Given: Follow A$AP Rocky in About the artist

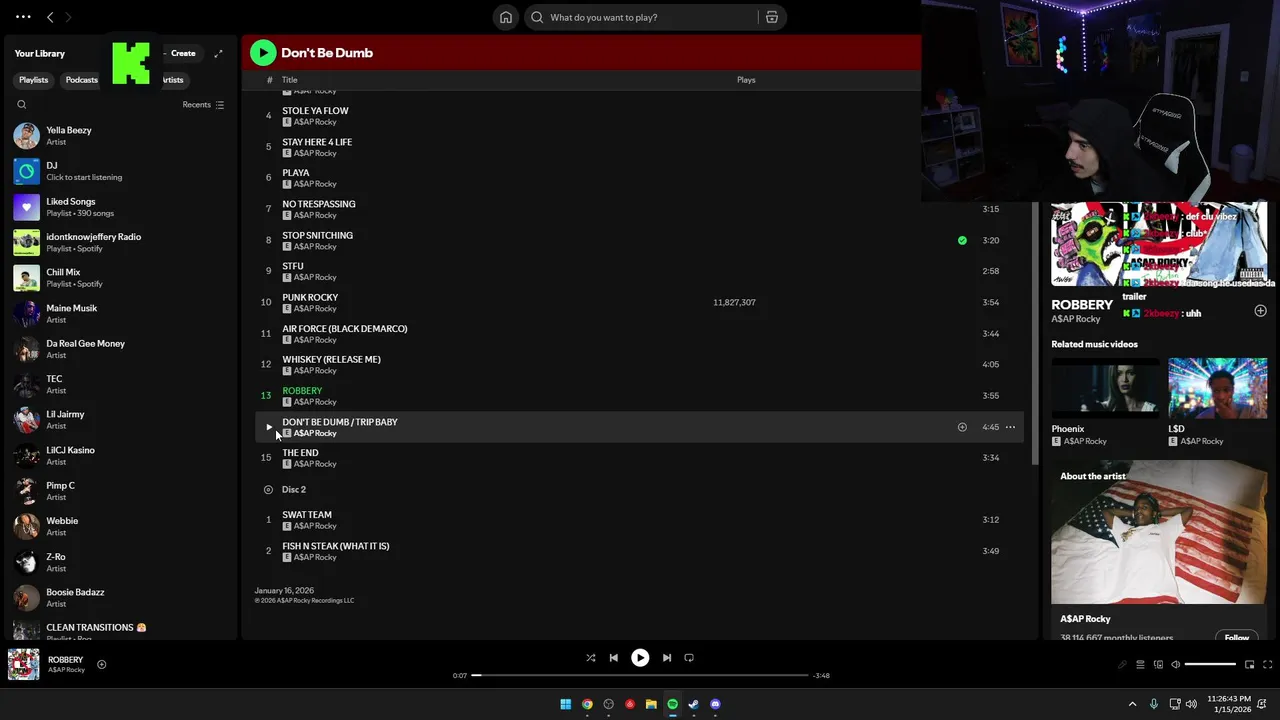Looking at the screenshot, I should [x=1237, y=637].
